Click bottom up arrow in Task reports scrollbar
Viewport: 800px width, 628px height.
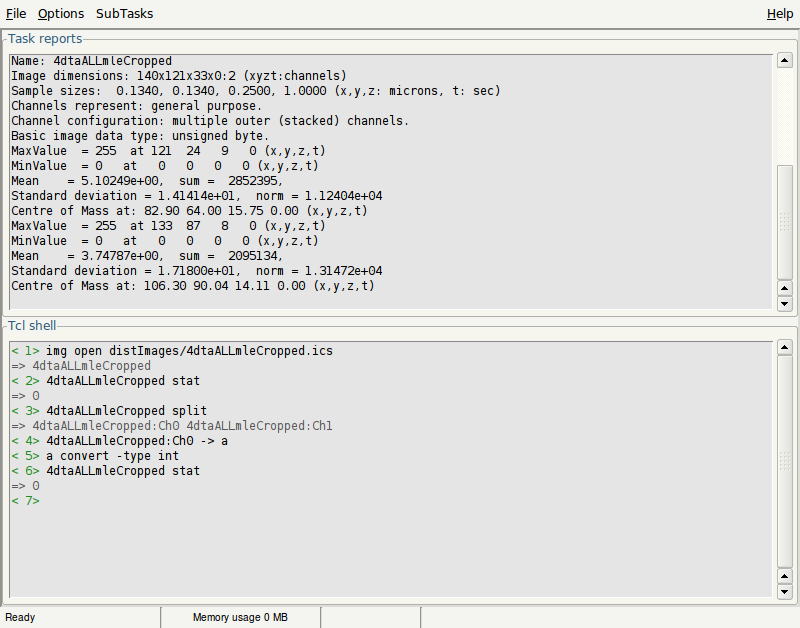pos(784,288)
